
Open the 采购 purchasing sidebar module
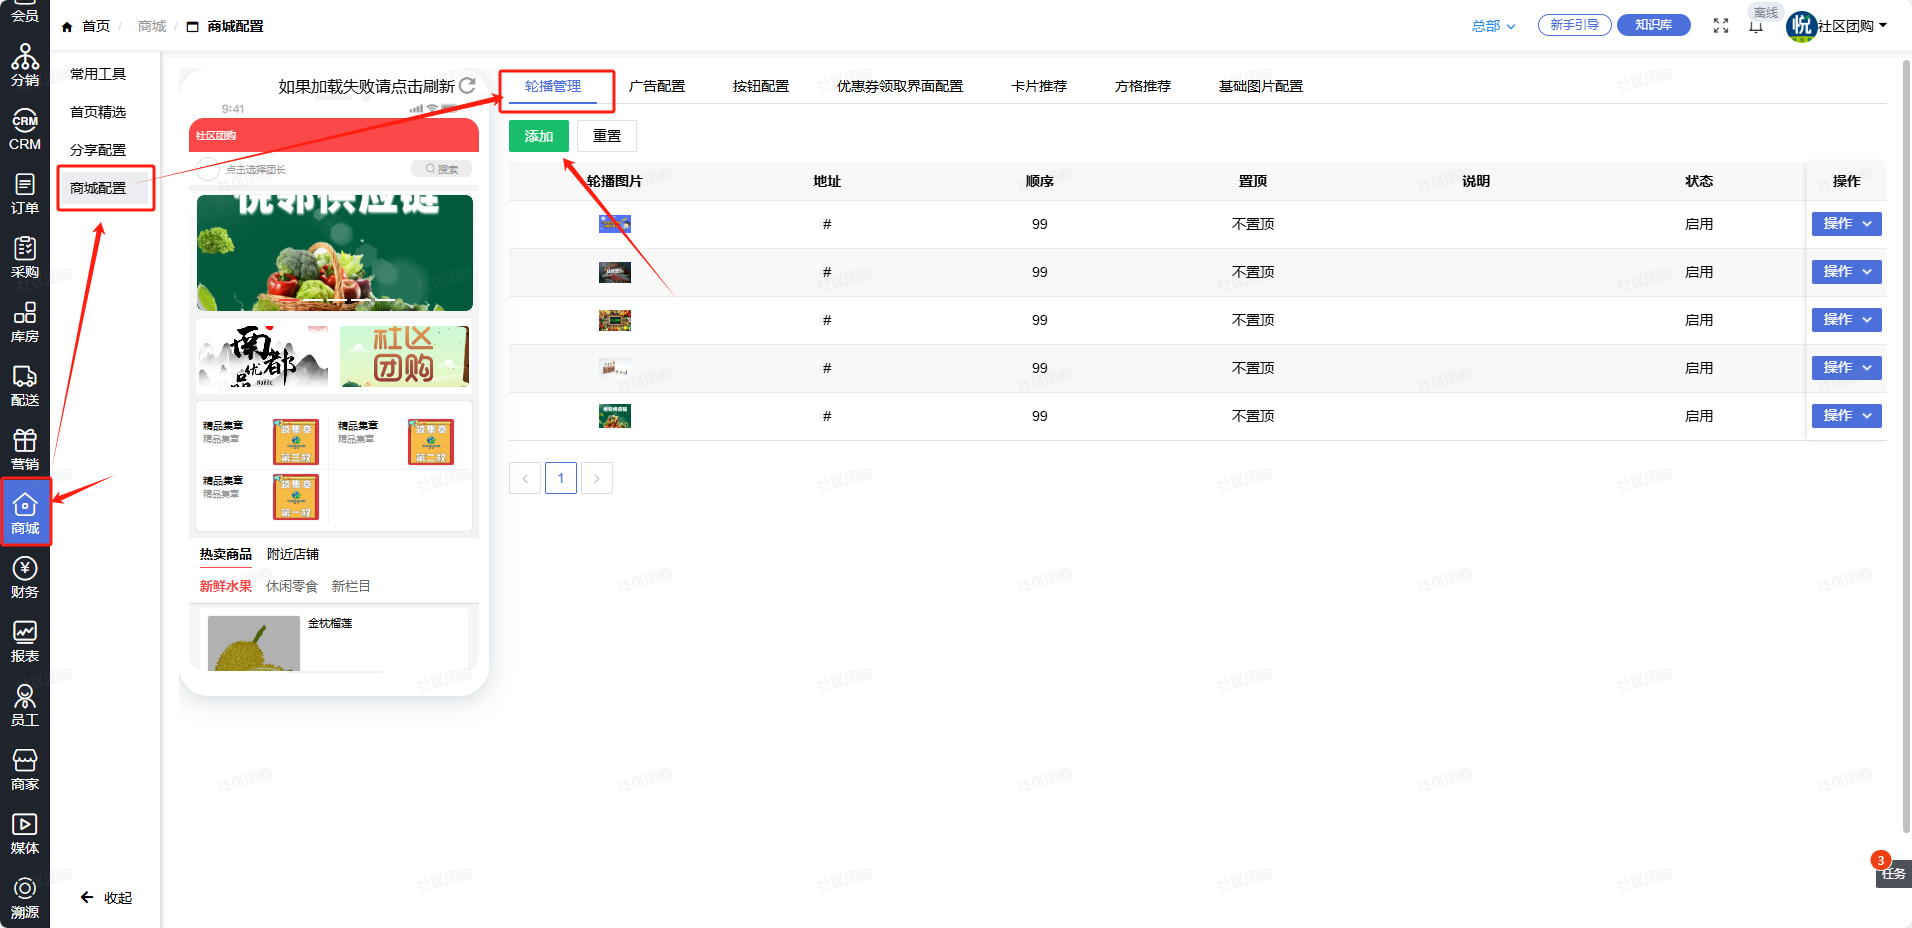[x=25, y=257]
